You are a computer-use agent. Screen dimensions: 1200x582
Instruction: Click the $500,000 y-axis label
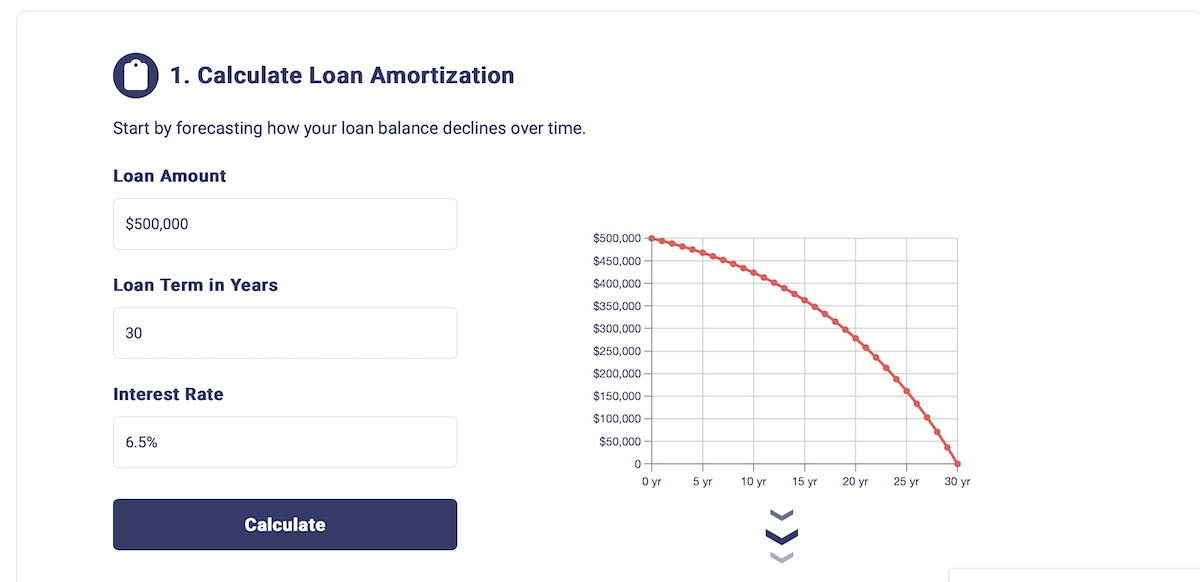[617, 238]
